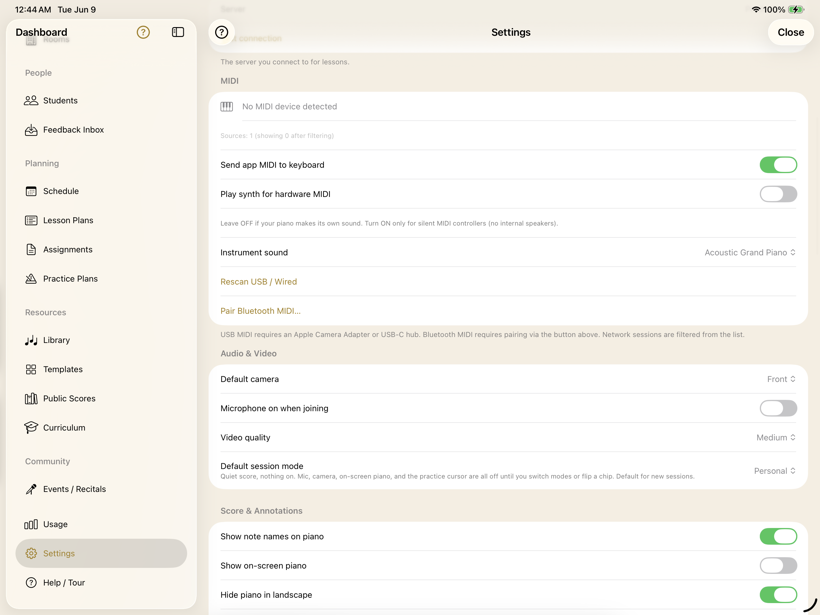Click the help circle icon in Settings header

[222, 32]
